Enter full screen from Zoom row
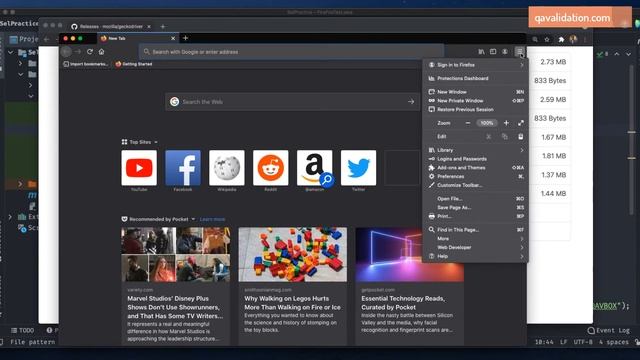Viewport: 640px width, 360px height. tap(521, 123)
